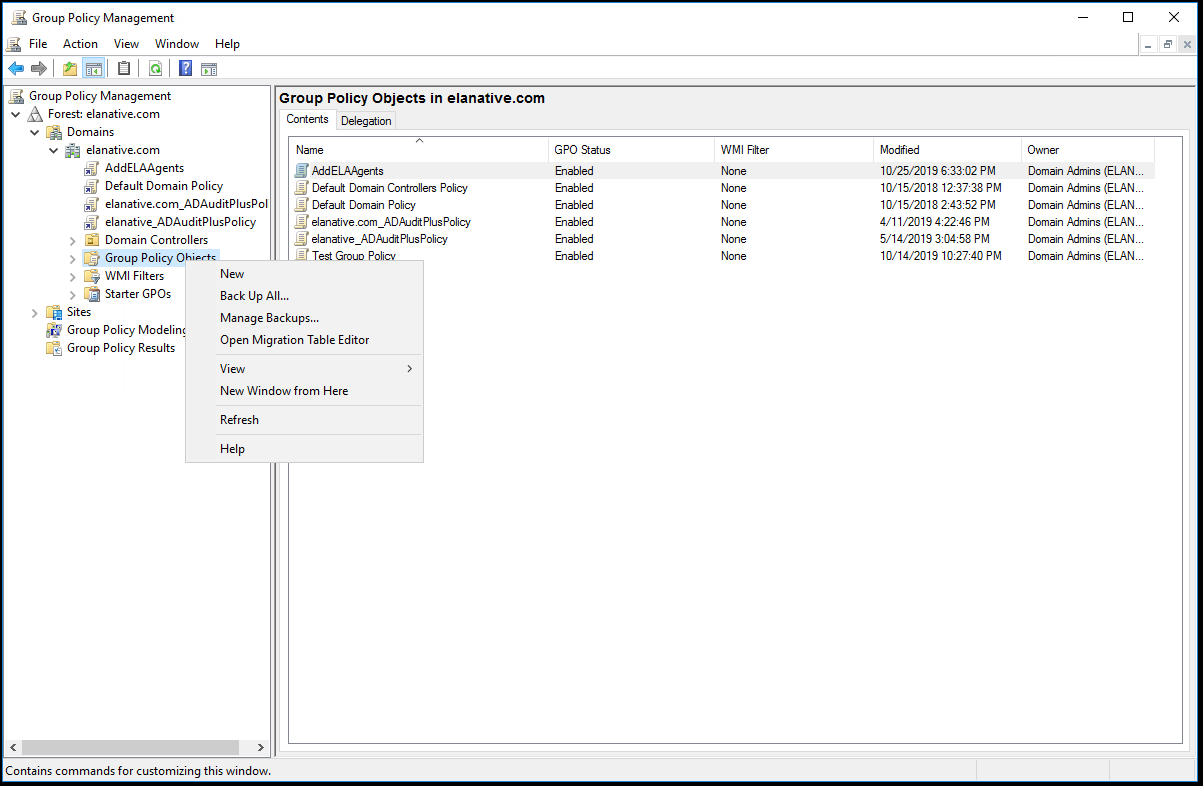Viewport: 1203px width, 786px height.
Task: Open the File menu
Action: 38,44
